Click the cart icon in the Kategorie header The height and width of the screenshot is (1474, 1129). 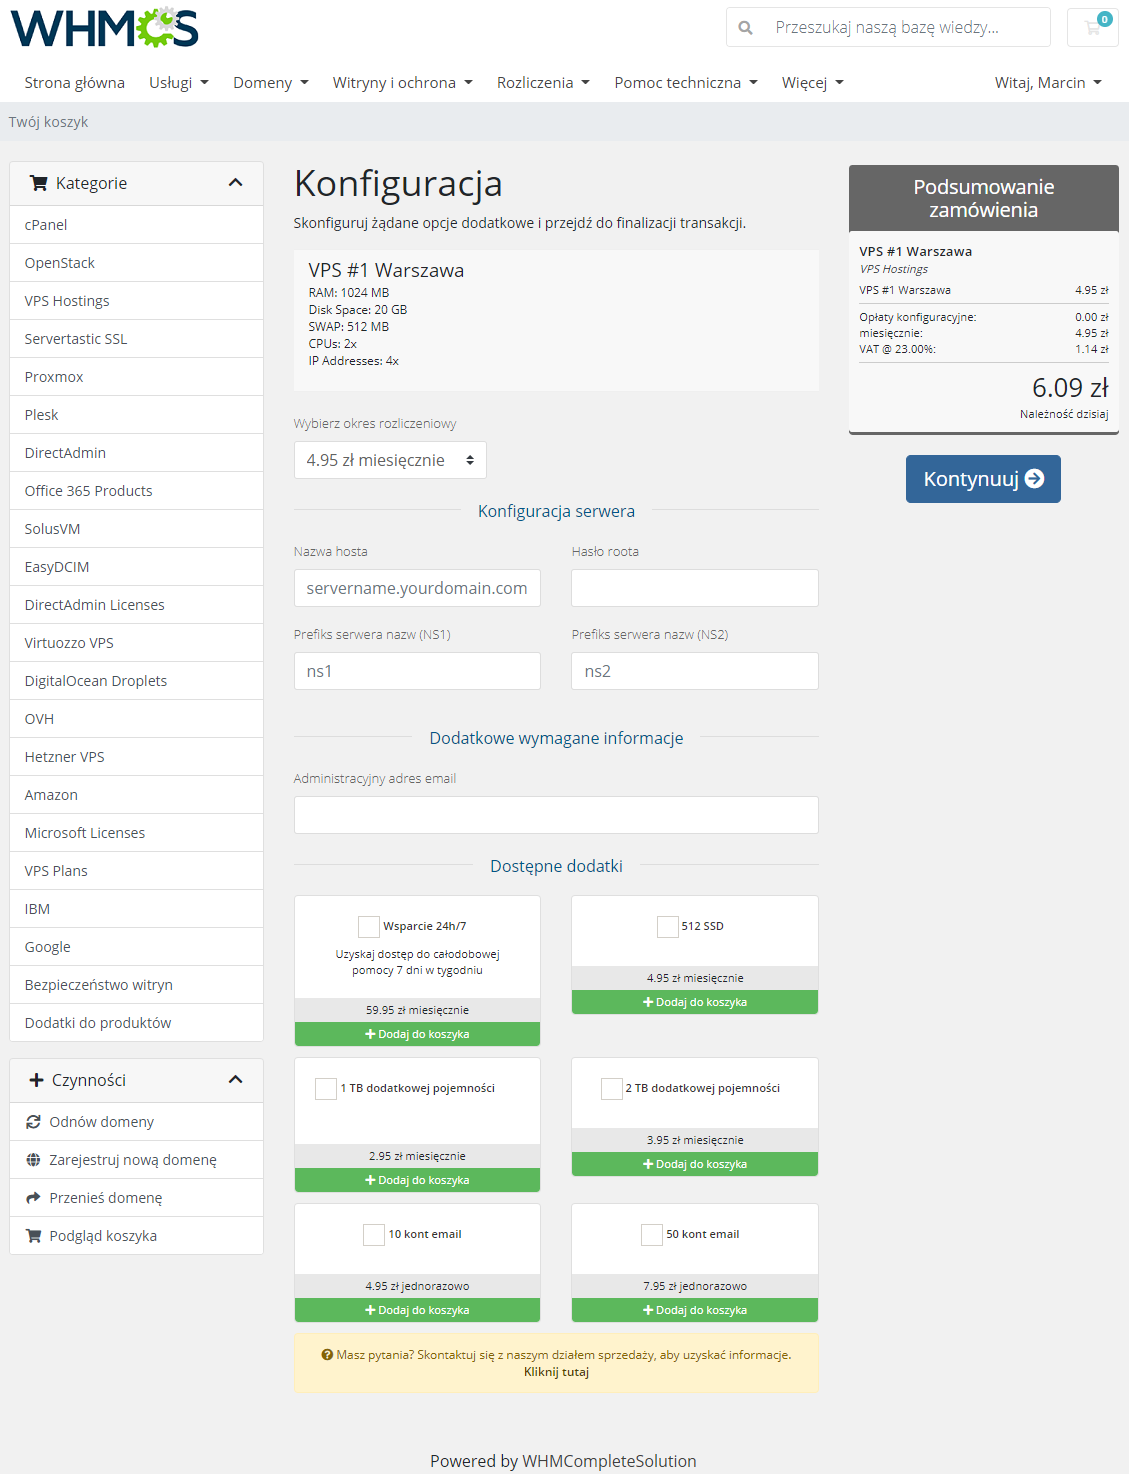click(x=40, y=183)
